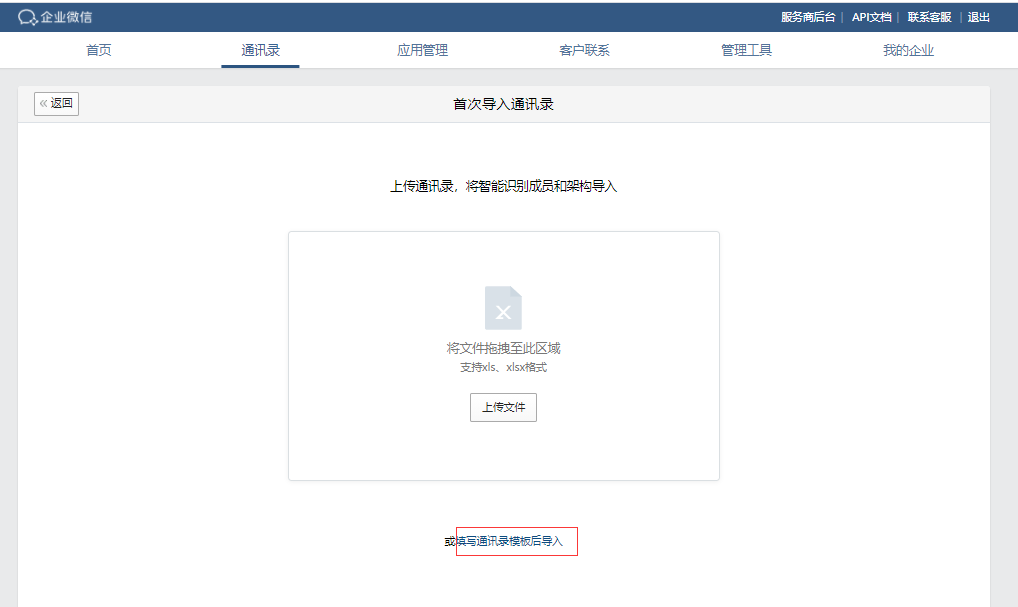Open the 填写通讯录模板后导入 link
The height and width of the screenshot is (607, 1018).
pos(510,541)
